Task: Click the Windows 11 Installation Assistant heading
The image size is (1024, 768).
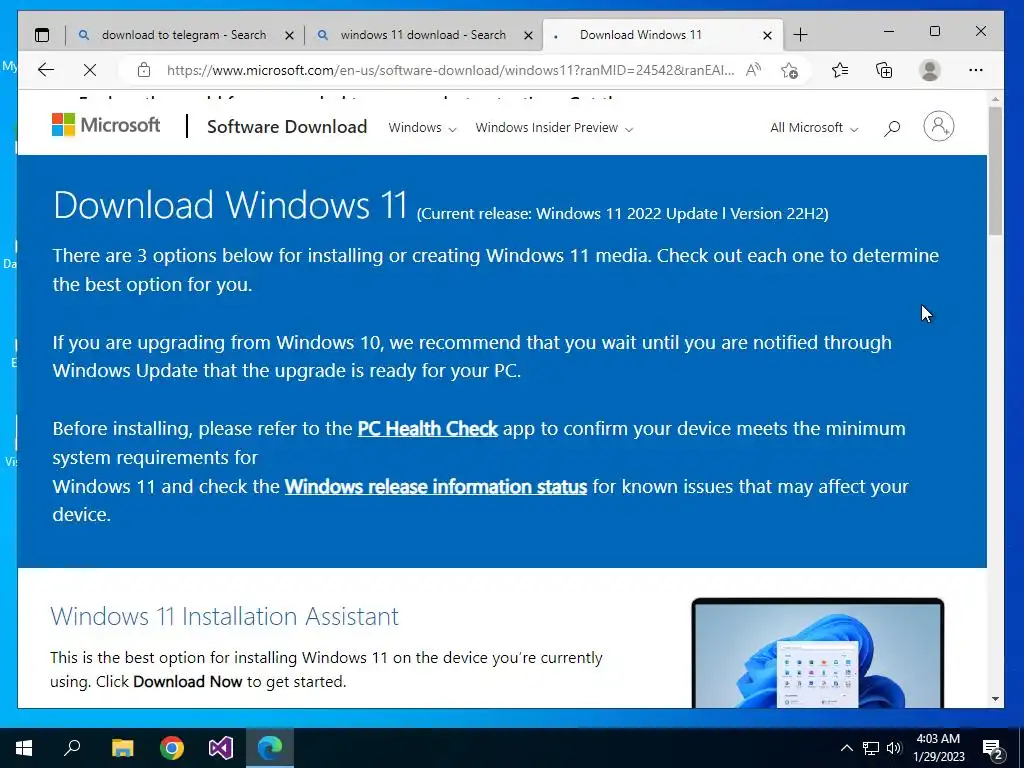Action: tap(225, 616)
